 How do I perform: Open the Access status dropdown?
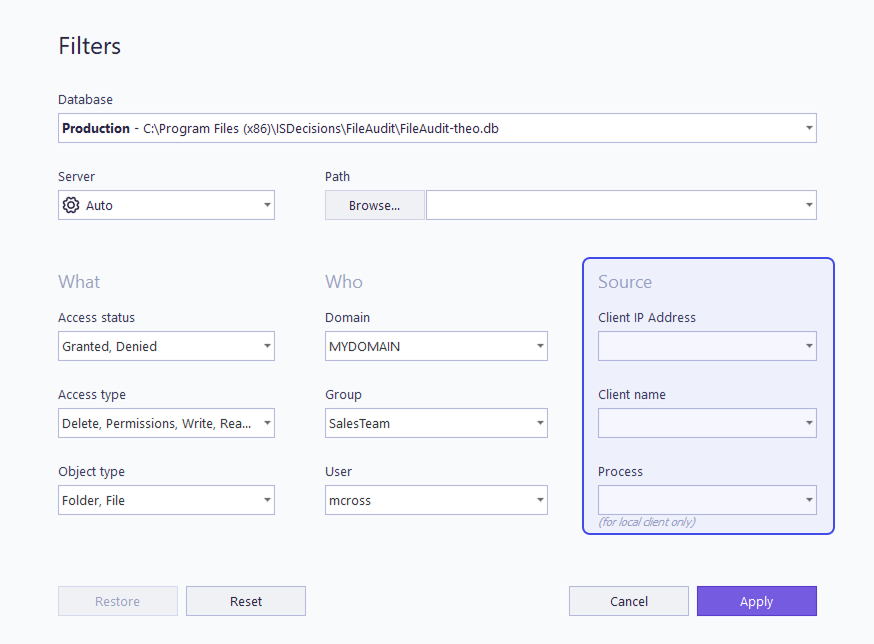click(x=166, y=346)
